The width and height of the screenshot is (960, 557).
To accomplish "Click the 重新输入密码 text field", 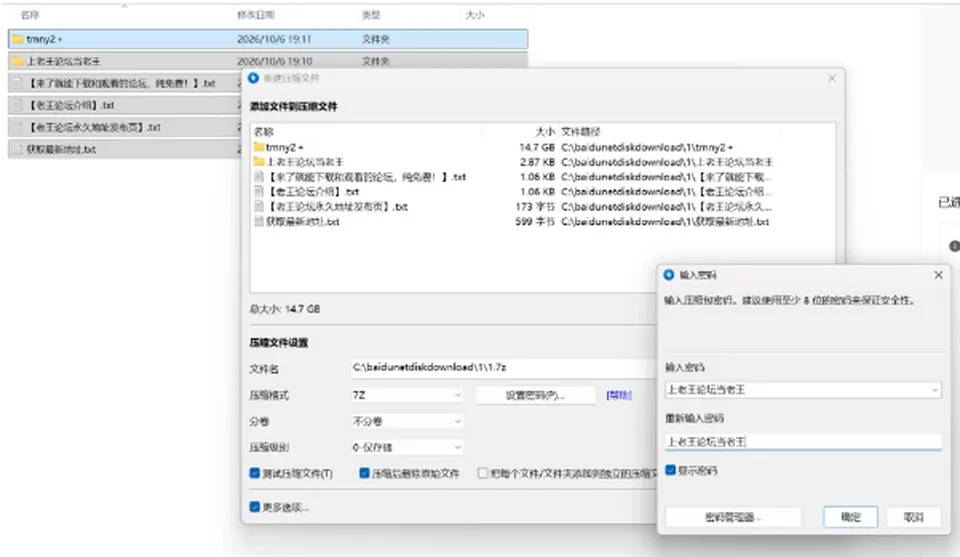I will 803,441.
